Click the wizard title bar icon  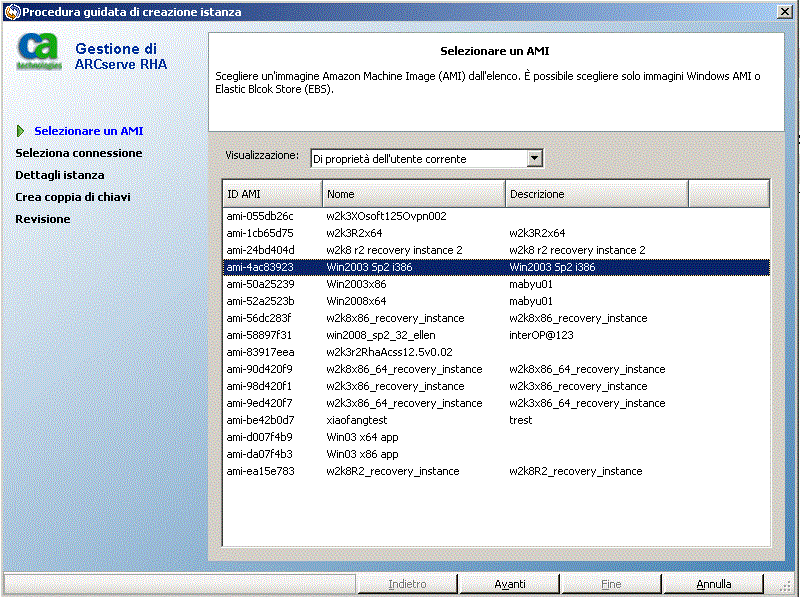pos(11,12)
